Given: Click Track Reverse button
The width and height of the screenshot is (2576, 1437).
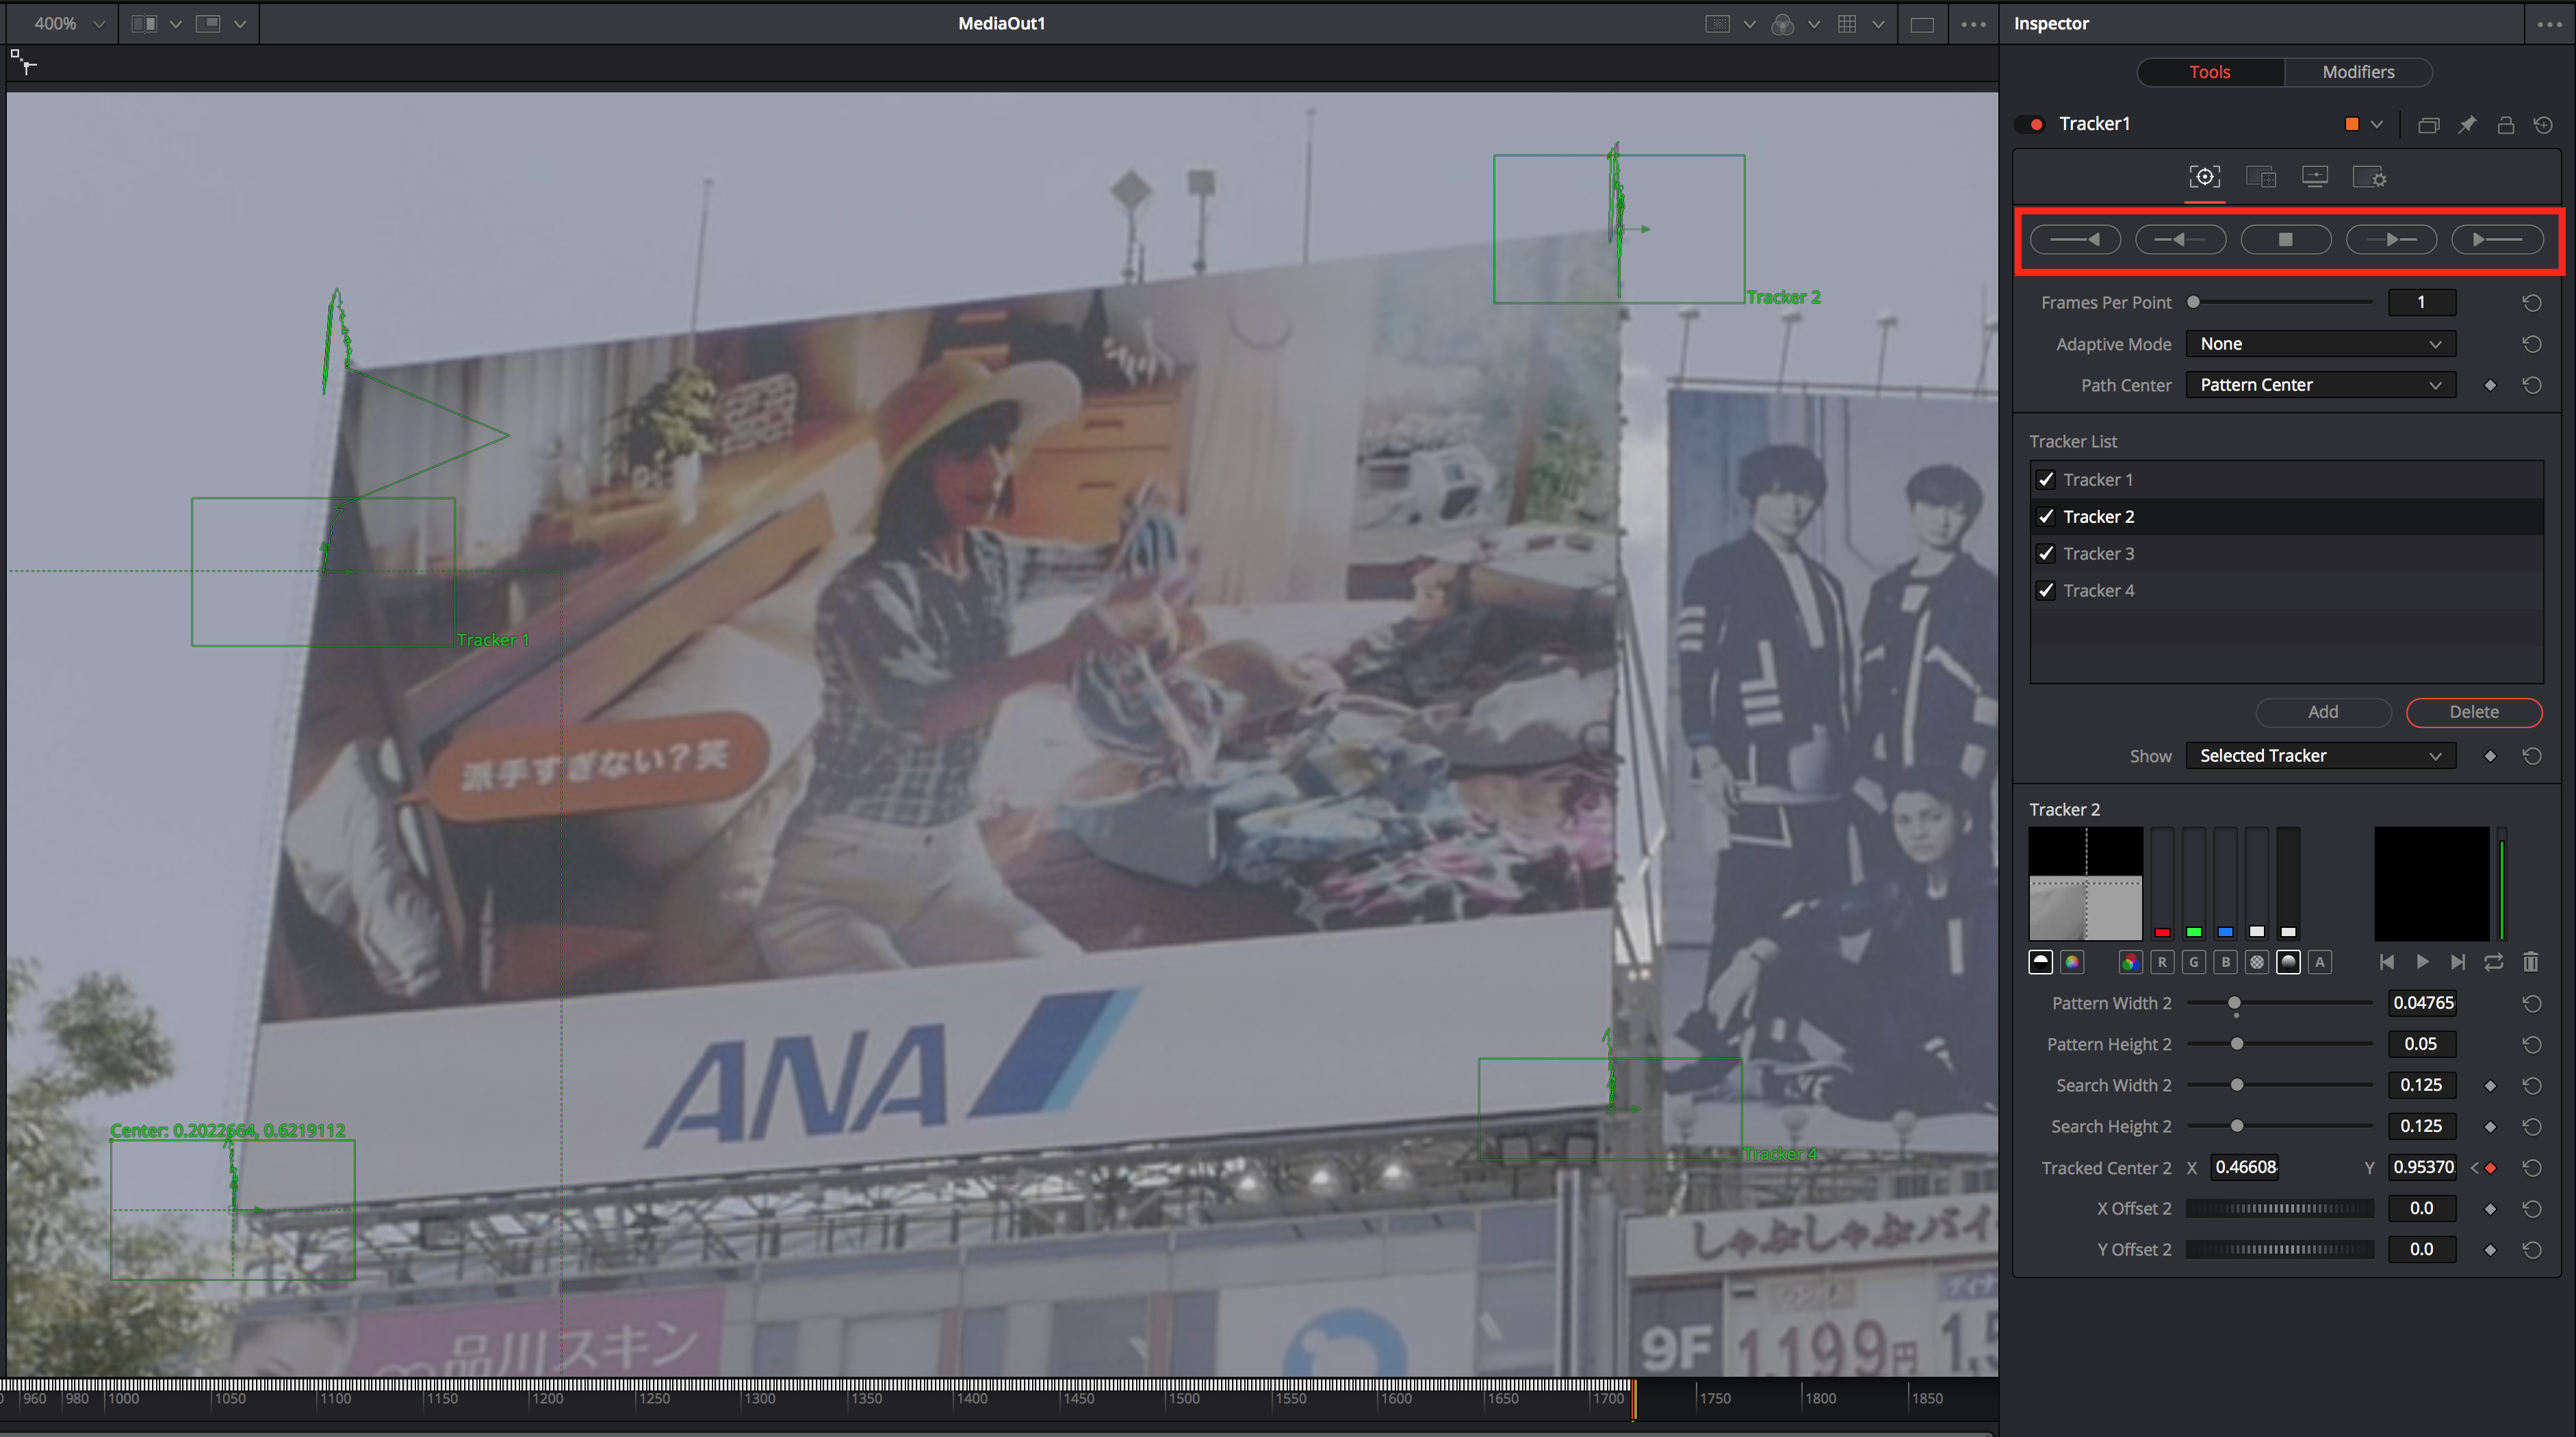Looking at the screenshot, I should pos(2075,240).
